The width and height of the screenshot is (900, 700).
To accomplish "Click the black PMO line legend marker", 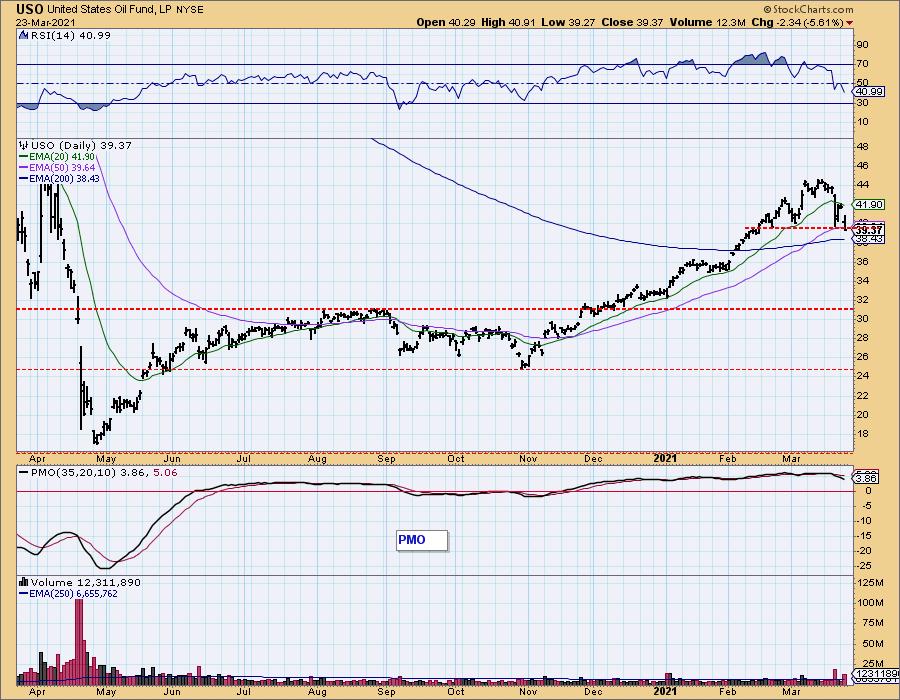I will pyautogui.click(x=24, y=472).
